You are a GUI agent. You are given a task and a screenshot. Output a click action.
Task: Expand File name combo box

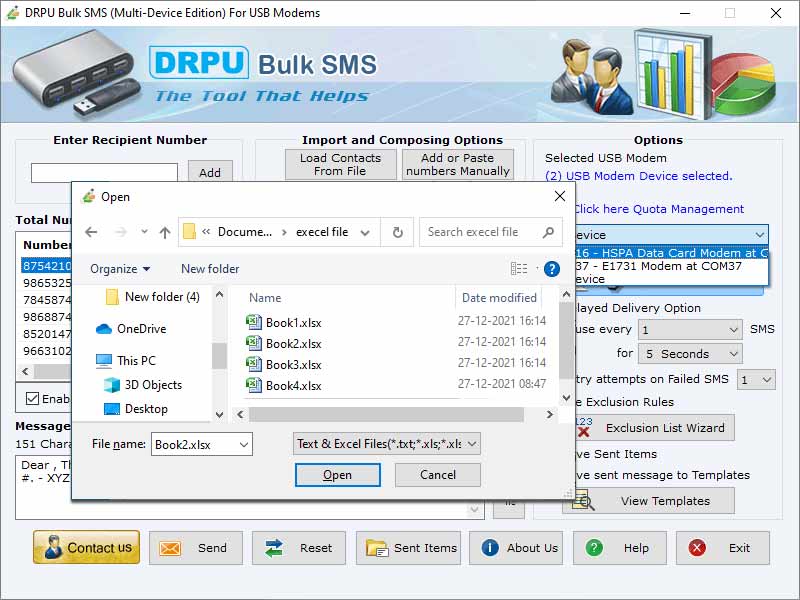pos(244,444)
